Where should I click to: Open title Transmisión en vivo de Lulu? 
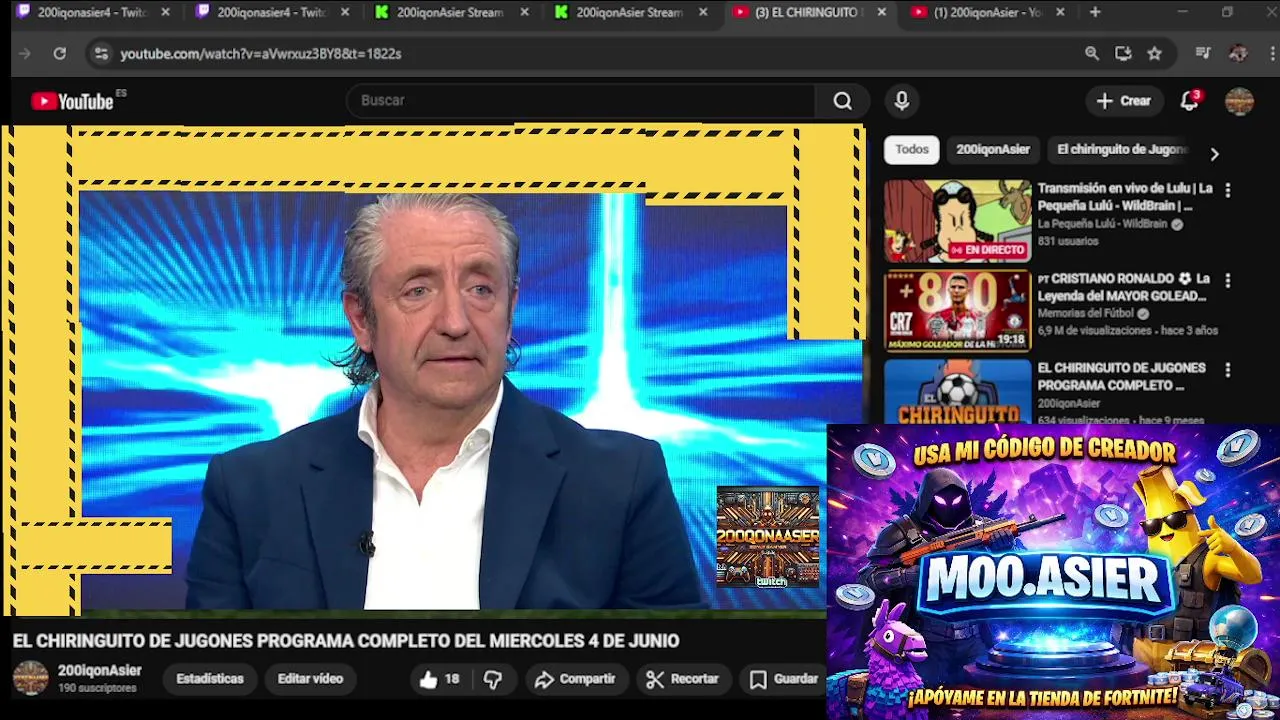[x=1125, y=197]
